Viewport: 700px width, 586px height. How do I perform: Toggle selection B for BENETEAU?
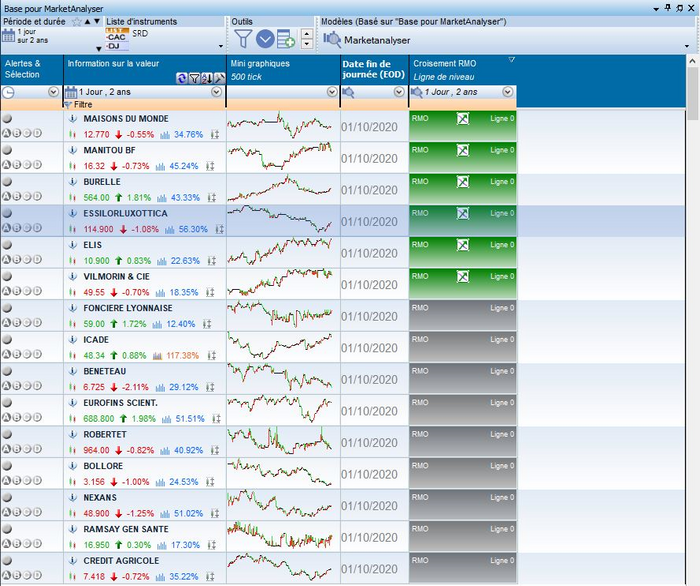point(17,386)
